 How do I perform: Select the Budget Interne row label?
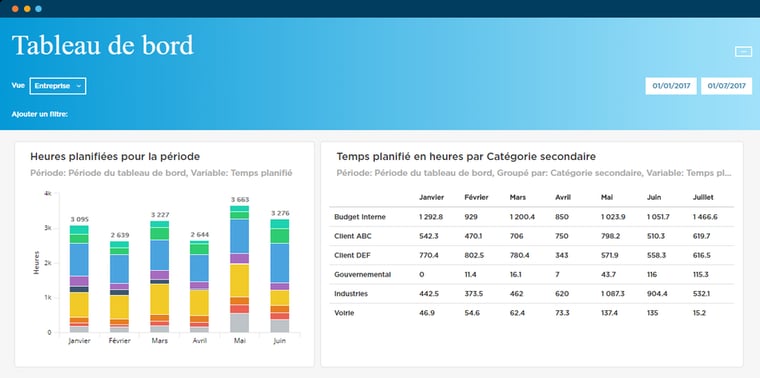(360, 217)
